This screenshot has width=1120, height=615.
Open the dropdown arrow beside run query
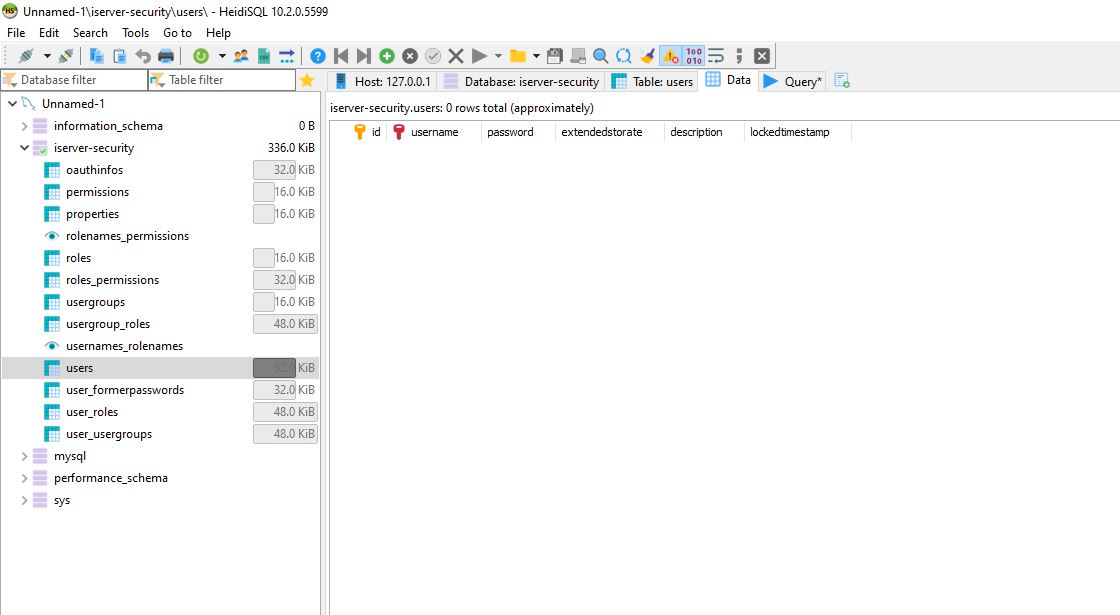point(498,56)
